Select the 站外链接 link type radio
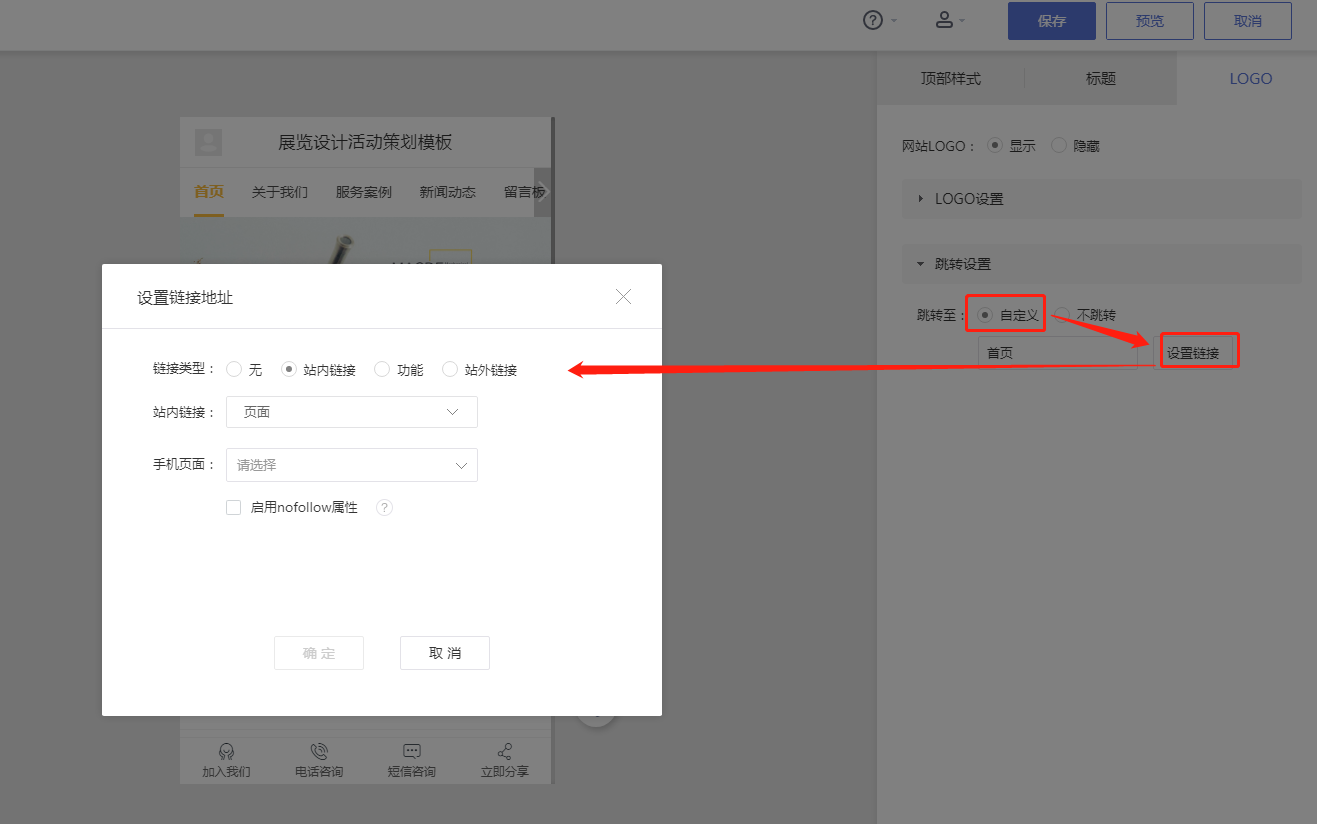The image size is (1317, 824). click(x=450, y=369)
